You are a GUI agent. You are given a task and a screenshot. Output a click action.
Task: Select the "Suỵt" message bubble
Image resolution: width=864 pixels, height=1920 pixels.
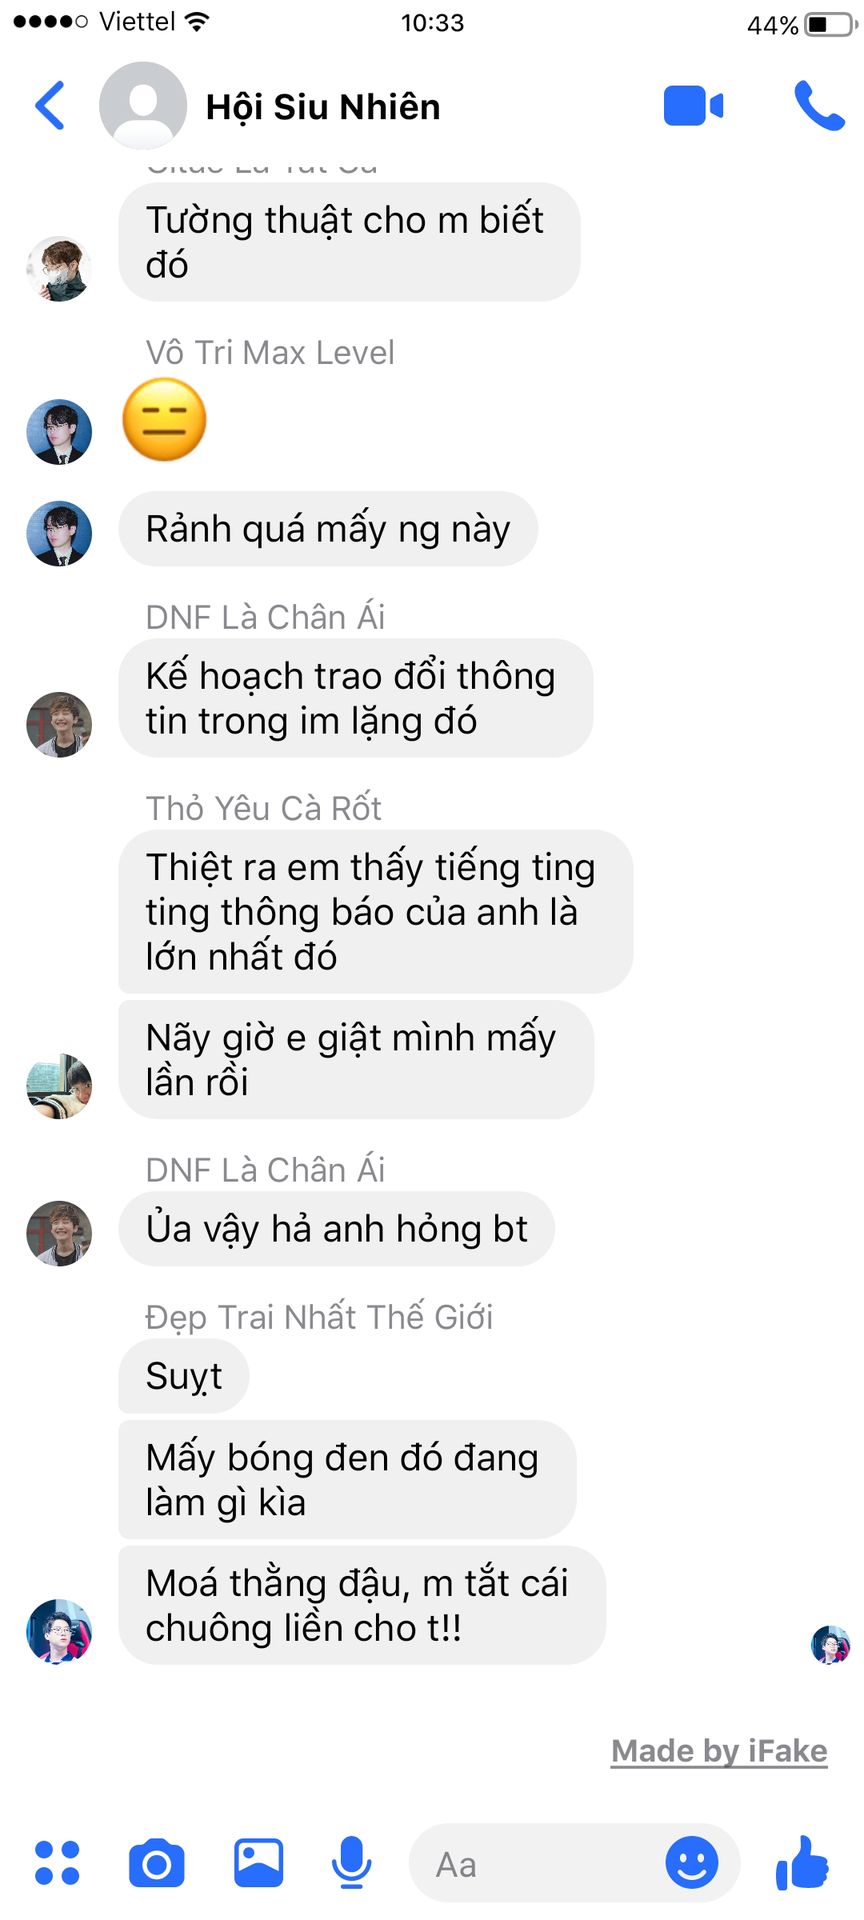[x=184, y=1376]
